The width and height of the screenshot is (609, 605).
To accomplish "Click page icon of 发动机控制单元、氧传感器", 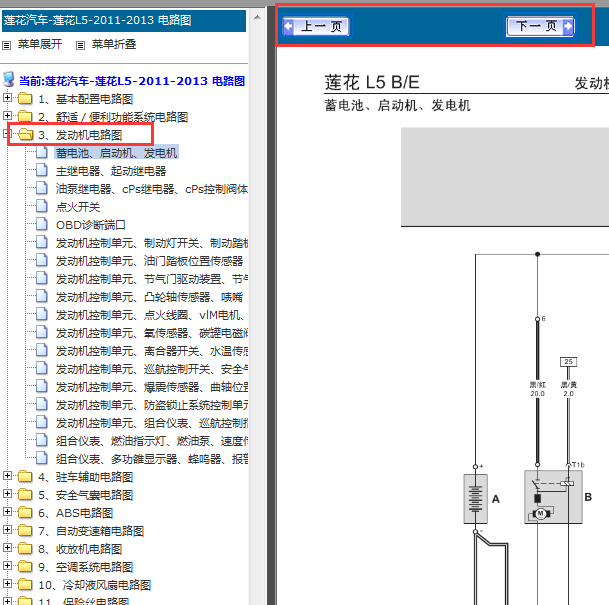I will click(x=42, y=332).
